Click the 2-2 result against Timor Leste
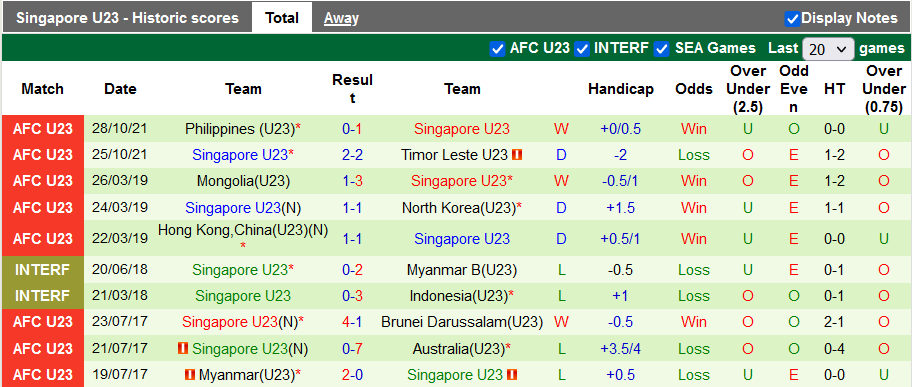The height and width of the screenshot is (387, 912). [x=352, y=155]
